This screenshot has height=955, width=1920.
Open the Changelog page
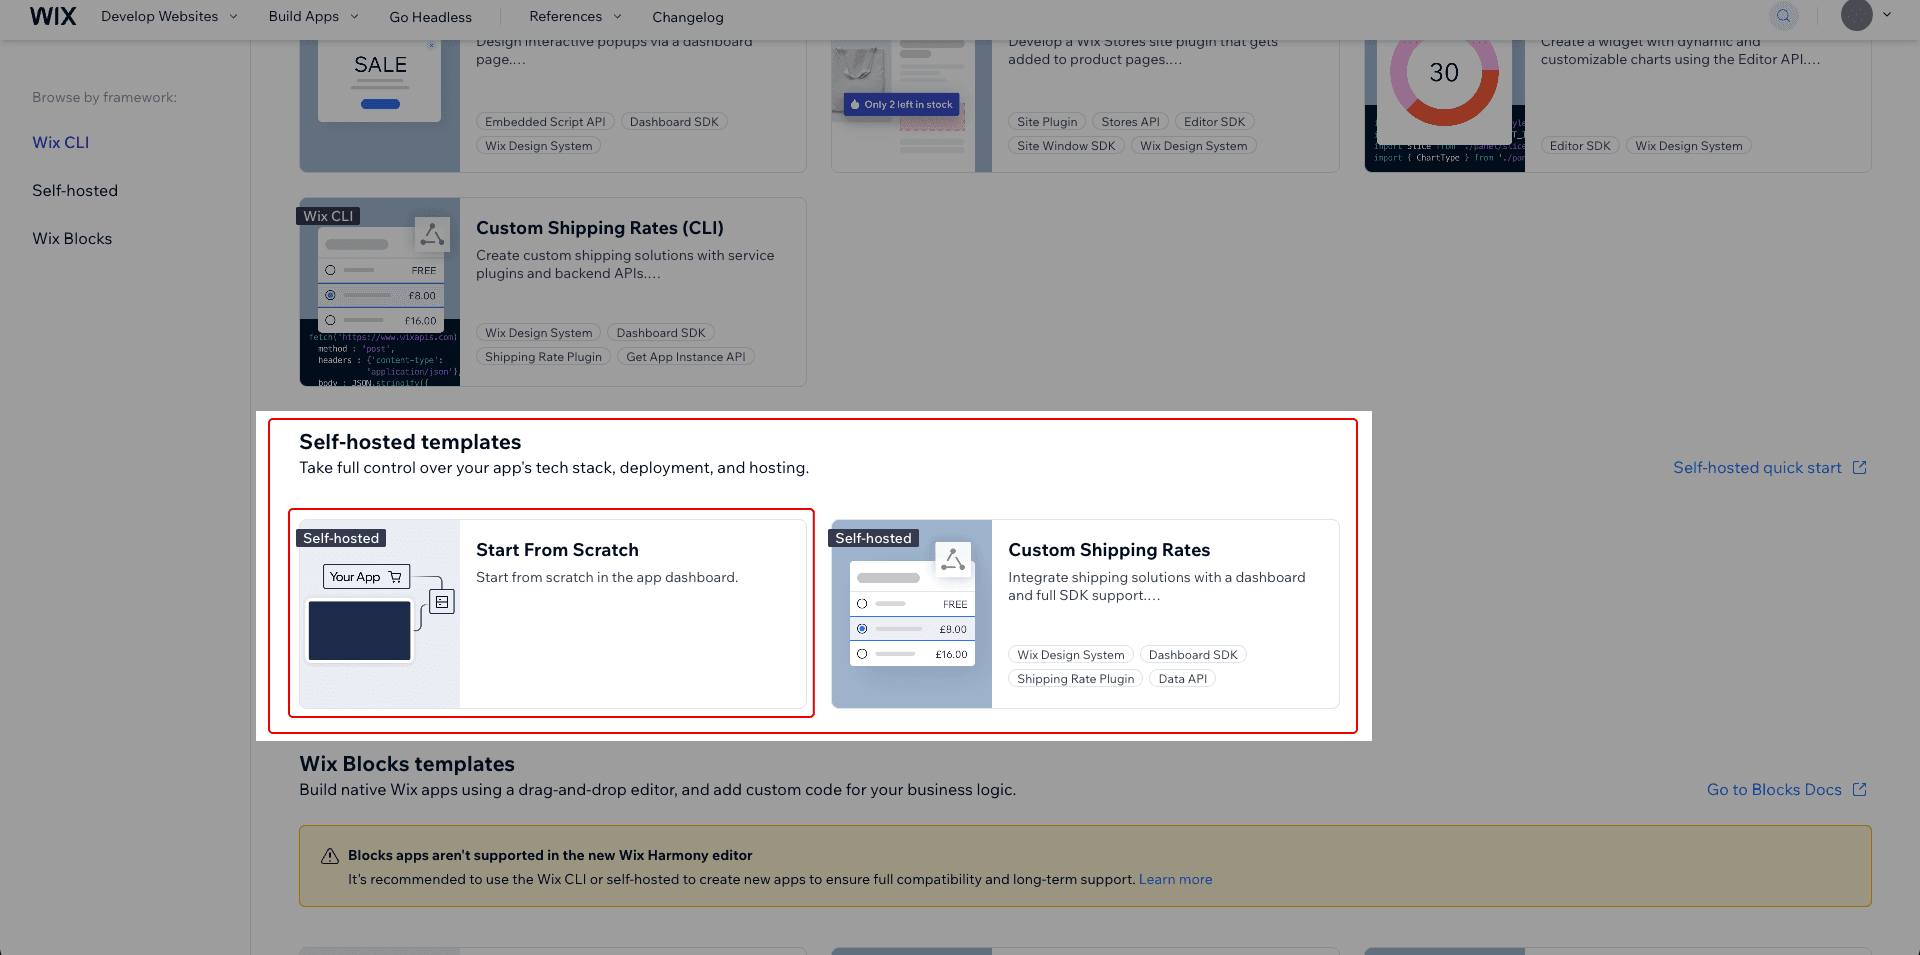687,17
